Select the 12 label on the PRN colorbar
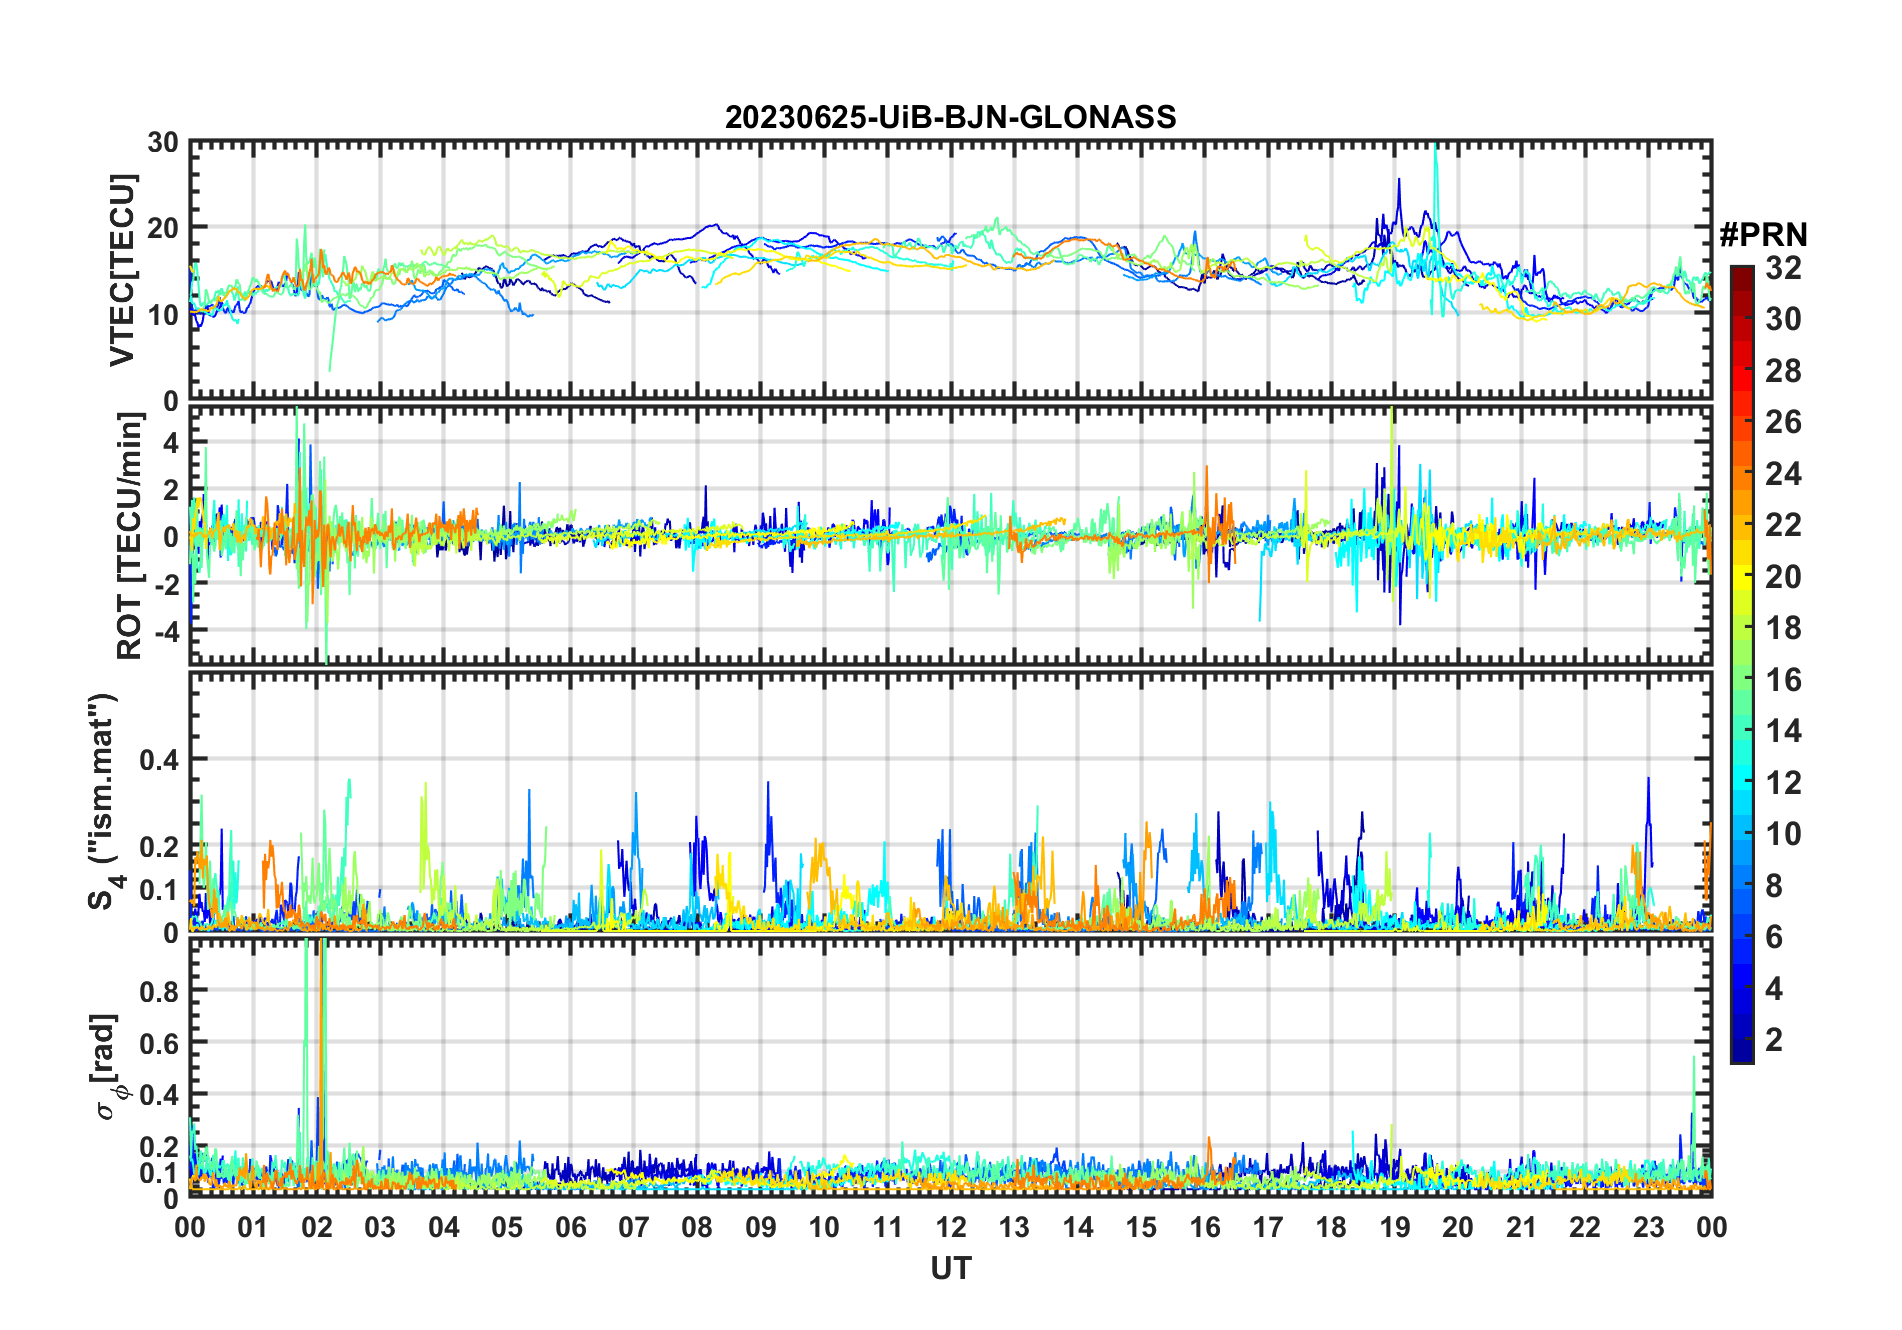 coord(1783,783)
